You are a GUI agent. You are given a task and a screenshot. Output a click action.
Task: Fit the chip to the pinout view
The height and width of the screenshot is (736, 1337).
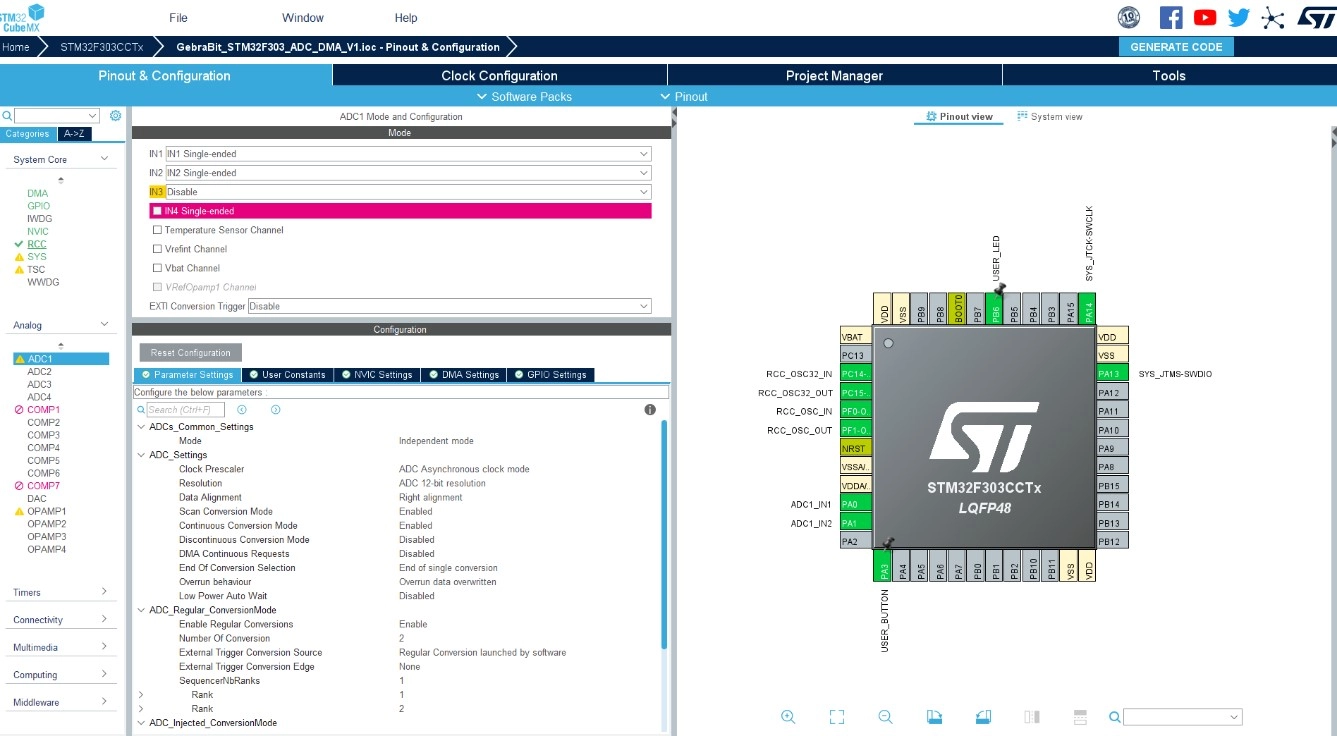coord(837,717)
